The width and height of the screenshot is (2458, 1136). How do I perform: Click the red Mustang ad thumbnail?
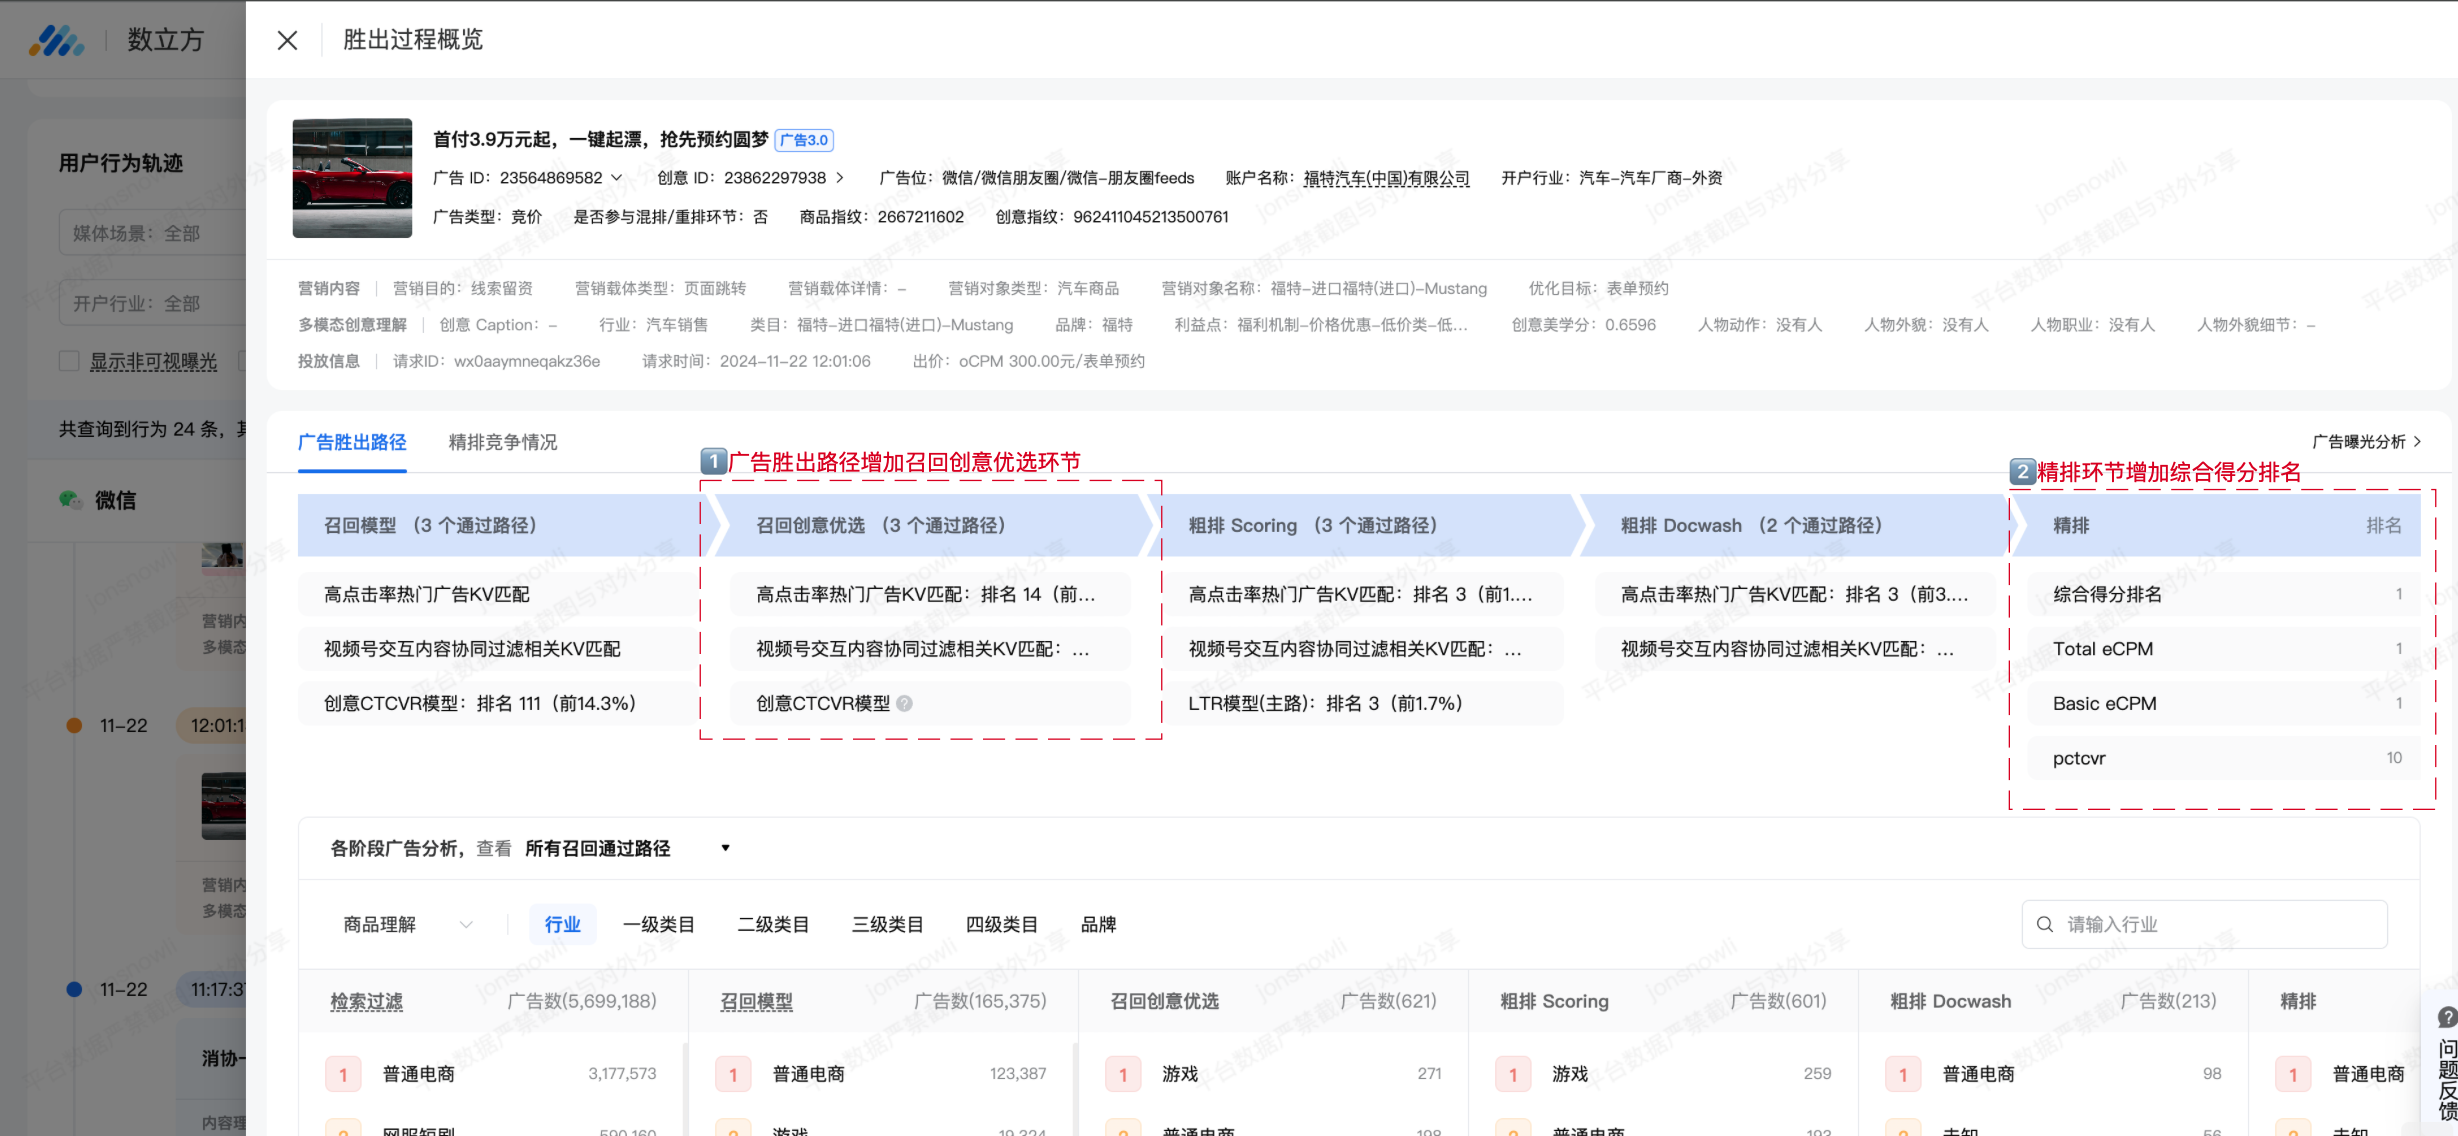tap(352, 178)
